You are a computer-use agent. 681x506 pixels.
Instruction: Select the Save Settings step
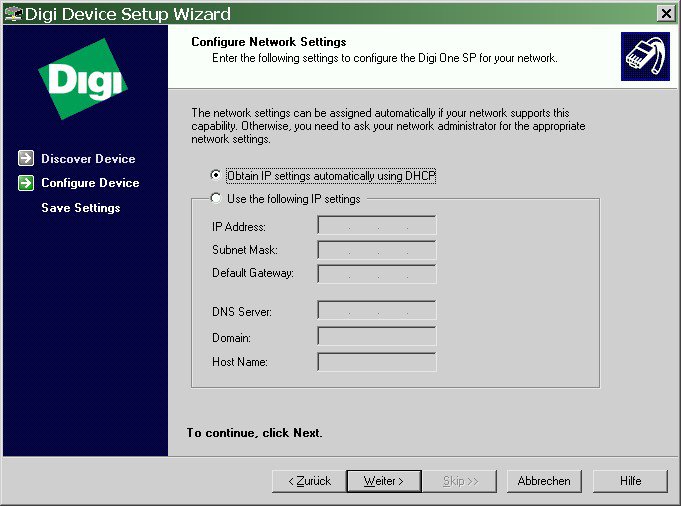click(80, 208)
